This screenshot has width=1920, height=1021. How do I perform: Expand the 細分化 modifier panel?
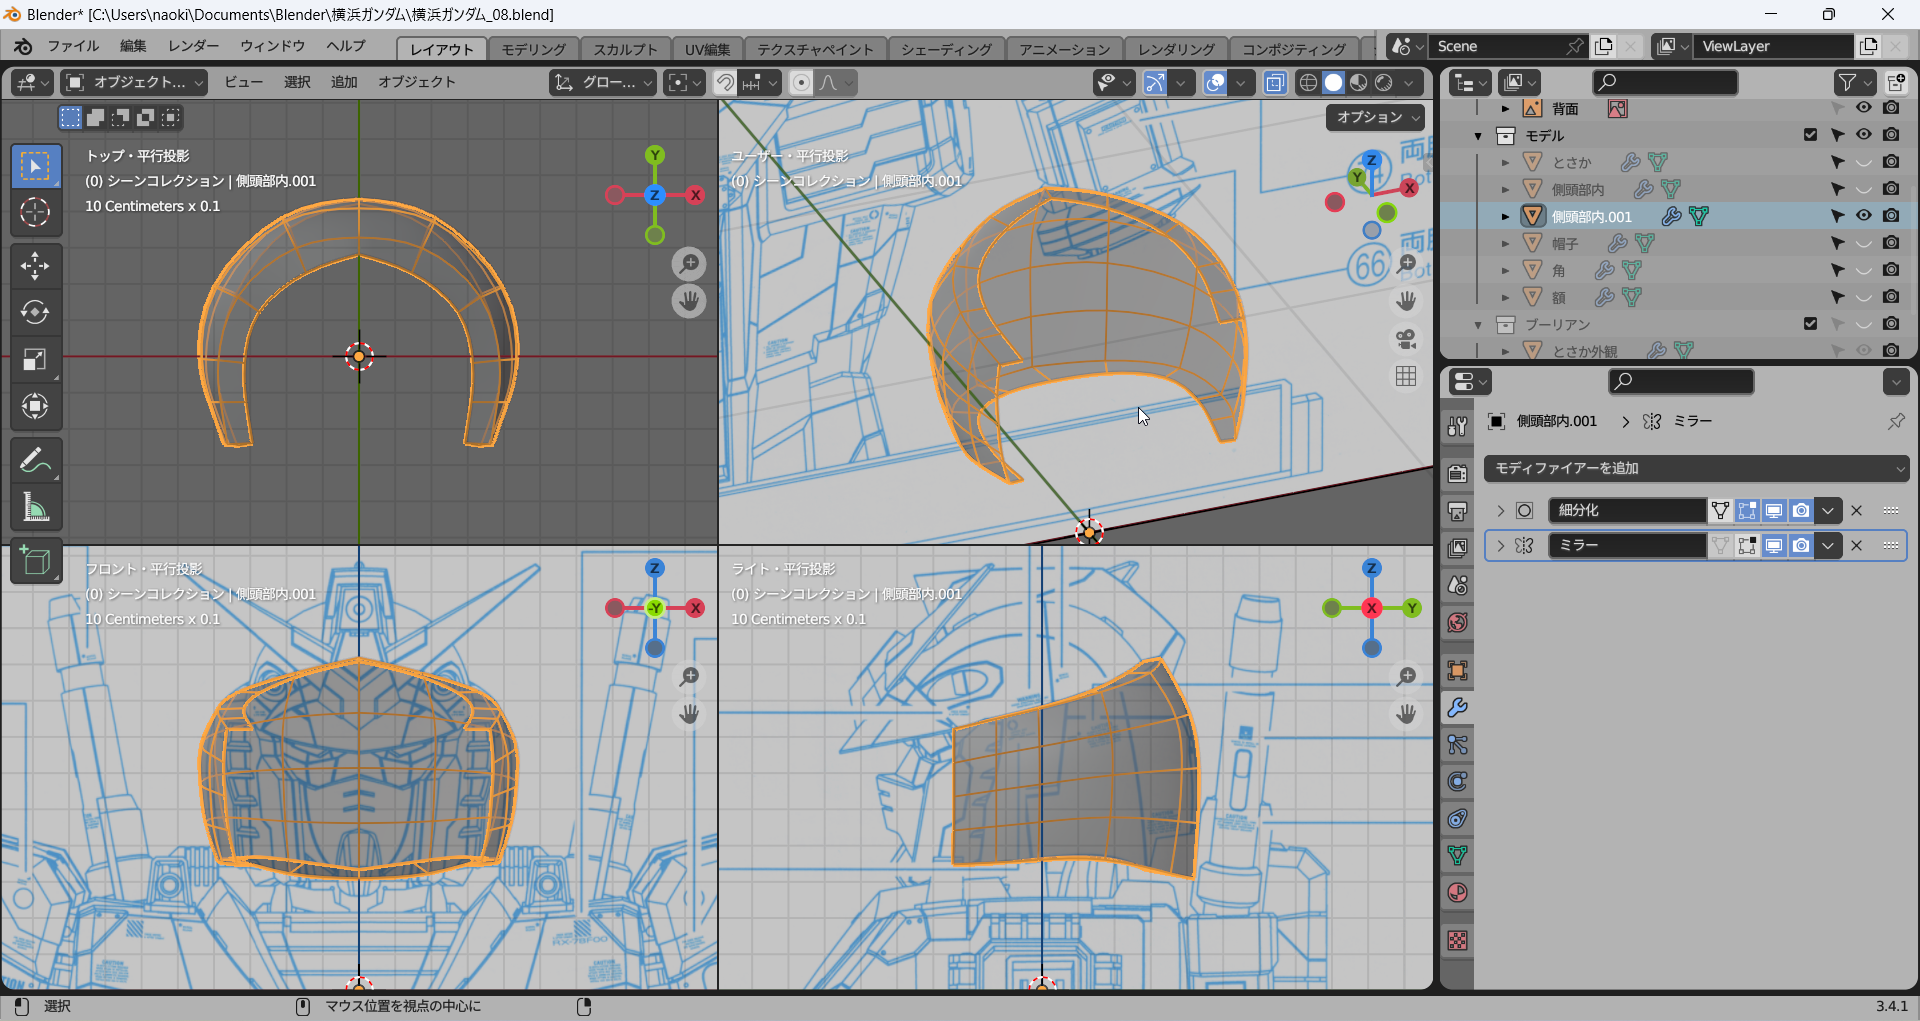tap(1500, 511)
